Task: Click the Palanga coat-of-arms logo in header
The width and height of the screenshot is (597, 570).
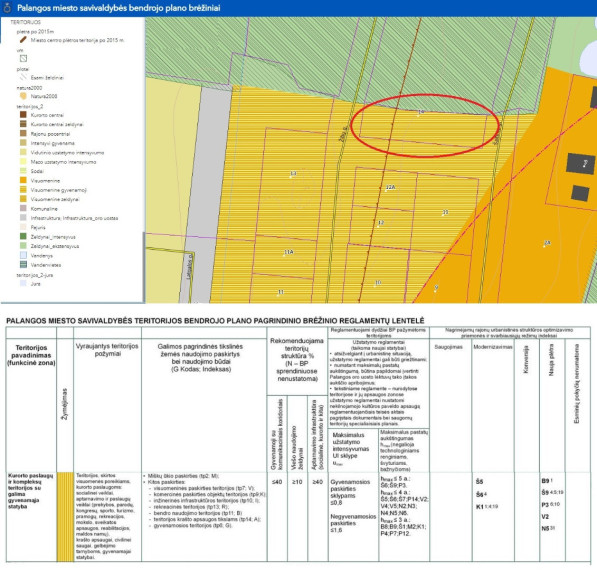Action: point(7,8)
